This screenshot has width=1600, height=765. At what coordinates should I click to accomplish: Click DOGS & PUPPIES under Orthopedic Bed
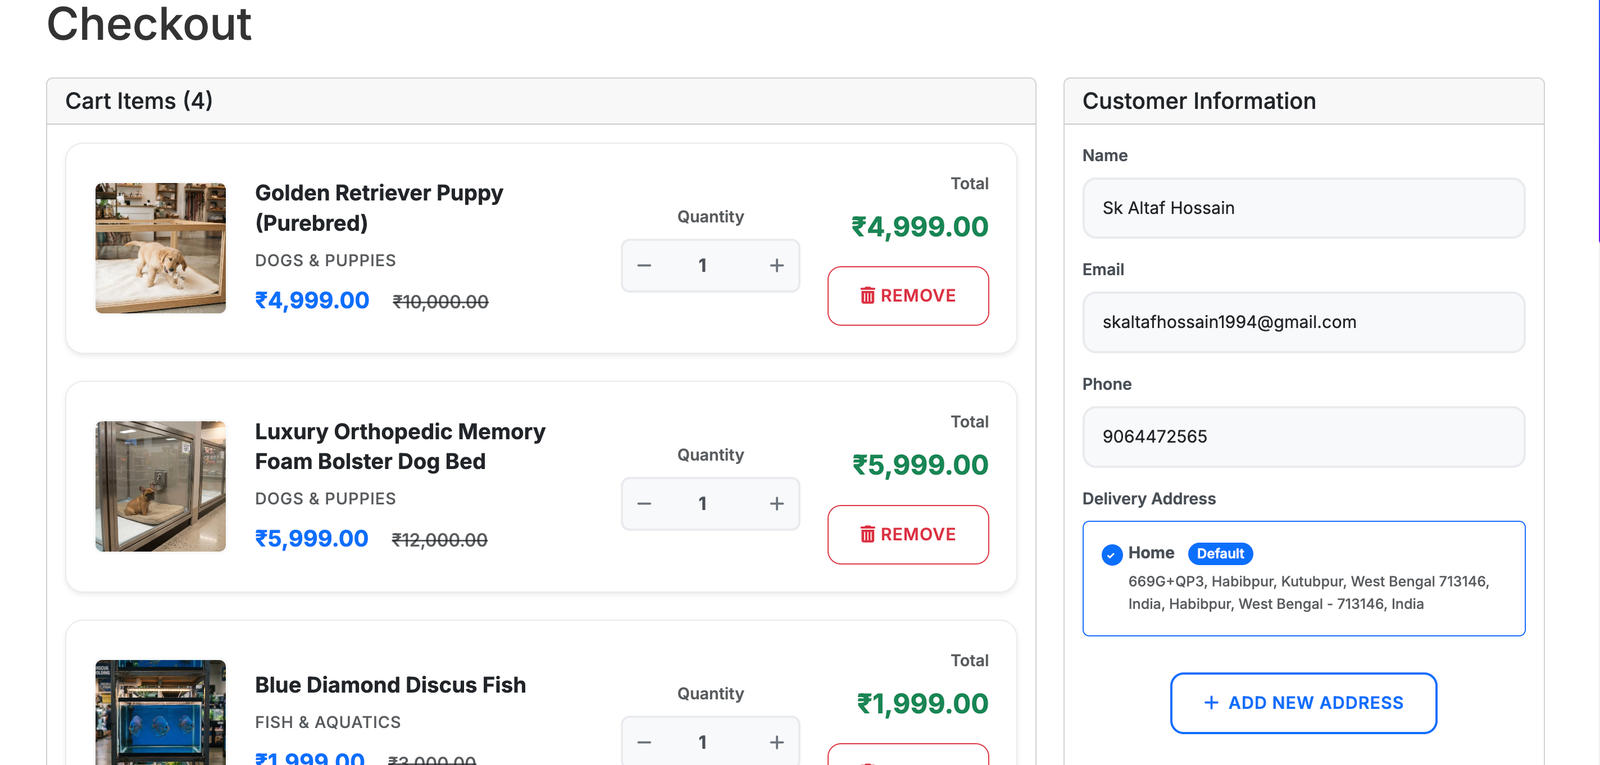click(x=325, y=498)
